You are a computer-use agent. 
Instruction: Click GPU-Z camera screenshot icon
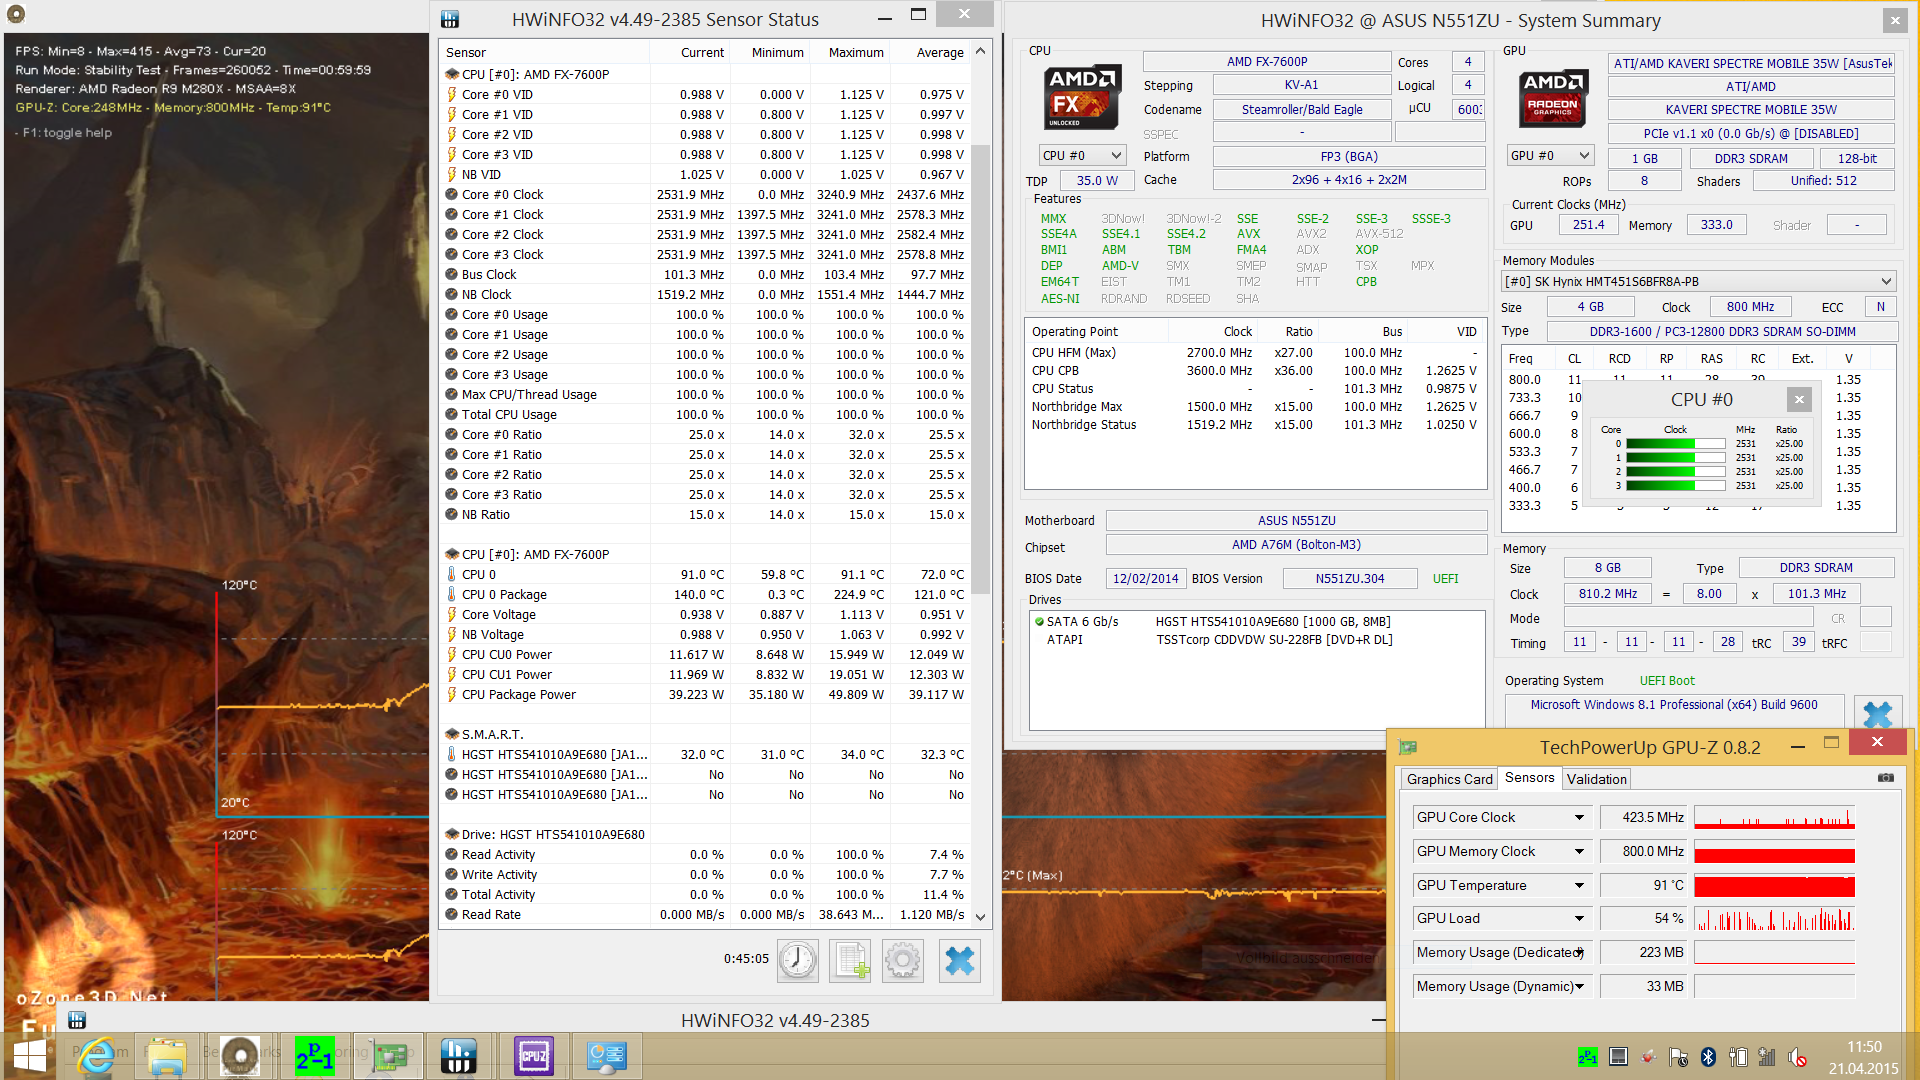click(x=1885, y=778)
